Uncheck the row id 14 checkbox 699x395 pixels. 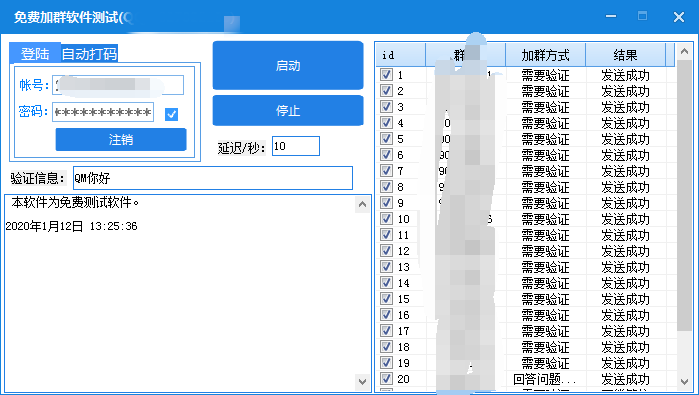pyautogui.click(x=387, y=283)
